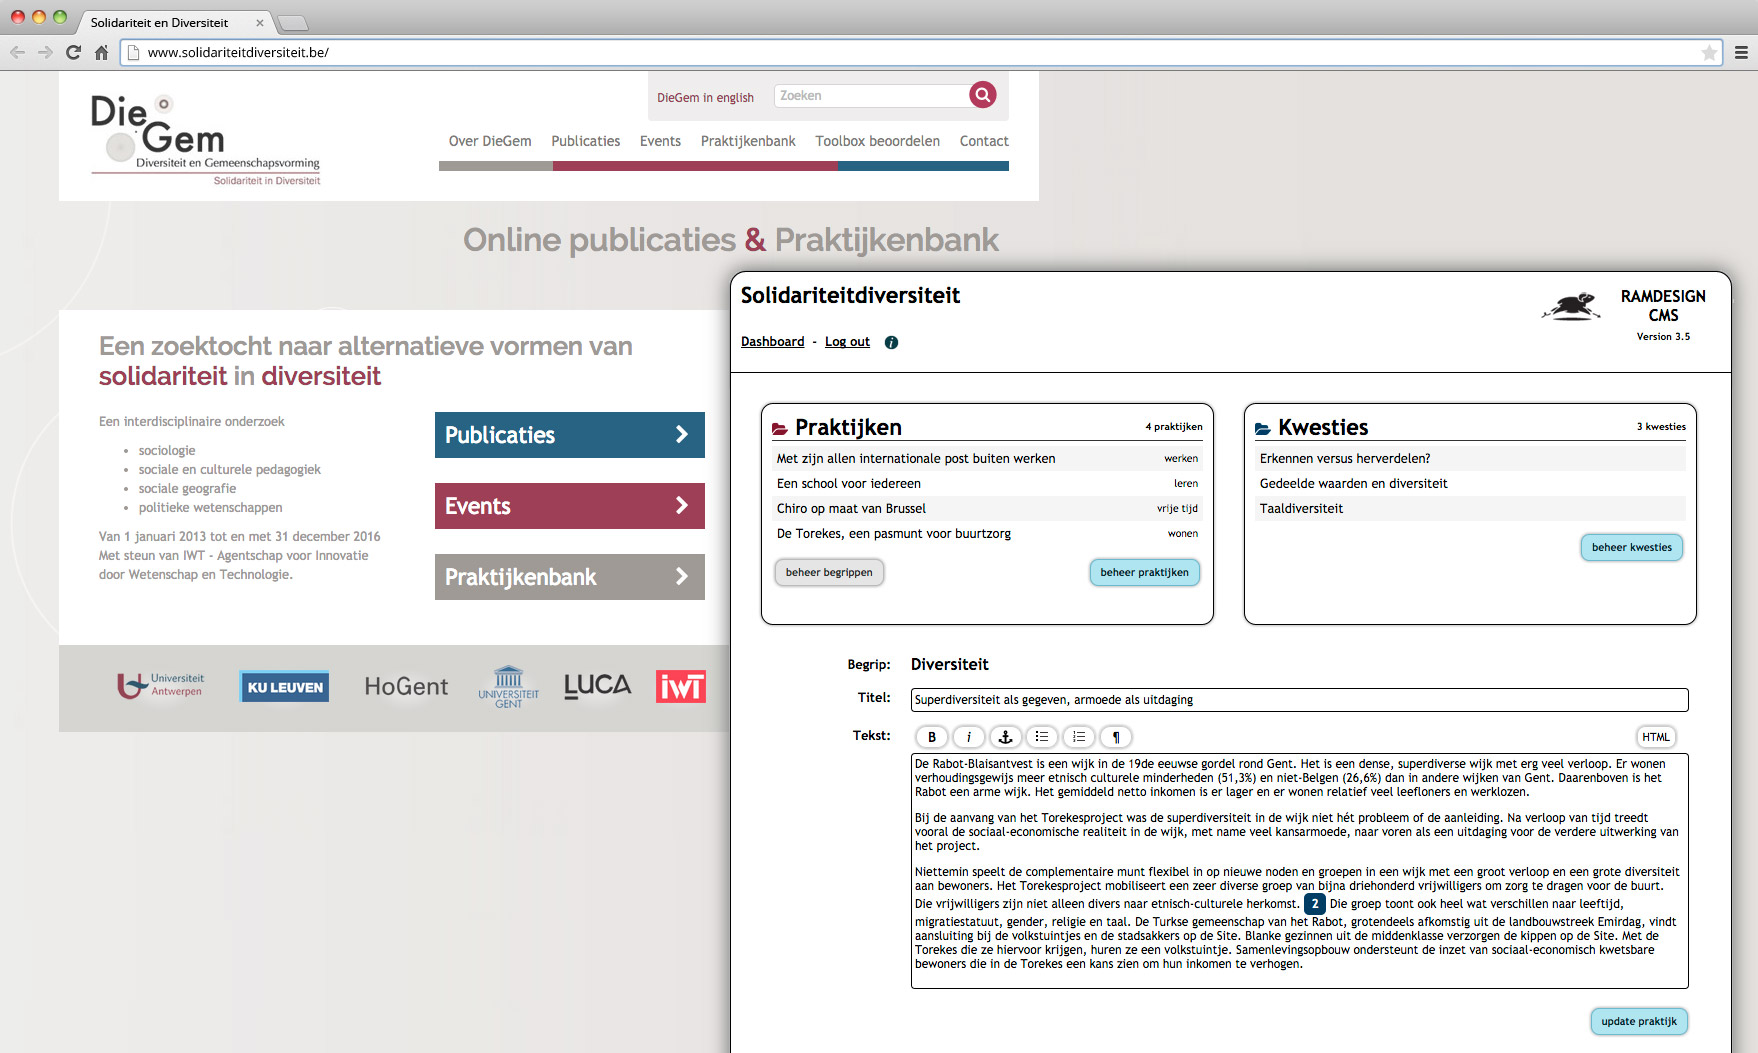Select 'De Torekes, een pasmunt voor buurtzorg'

pos(987,534)
